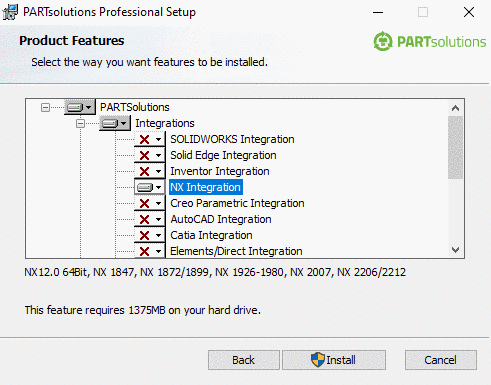Viewport: 491px width, 385px height.
Task: Select Inventor Integration in the feature tree
Action: click(220, 171)
